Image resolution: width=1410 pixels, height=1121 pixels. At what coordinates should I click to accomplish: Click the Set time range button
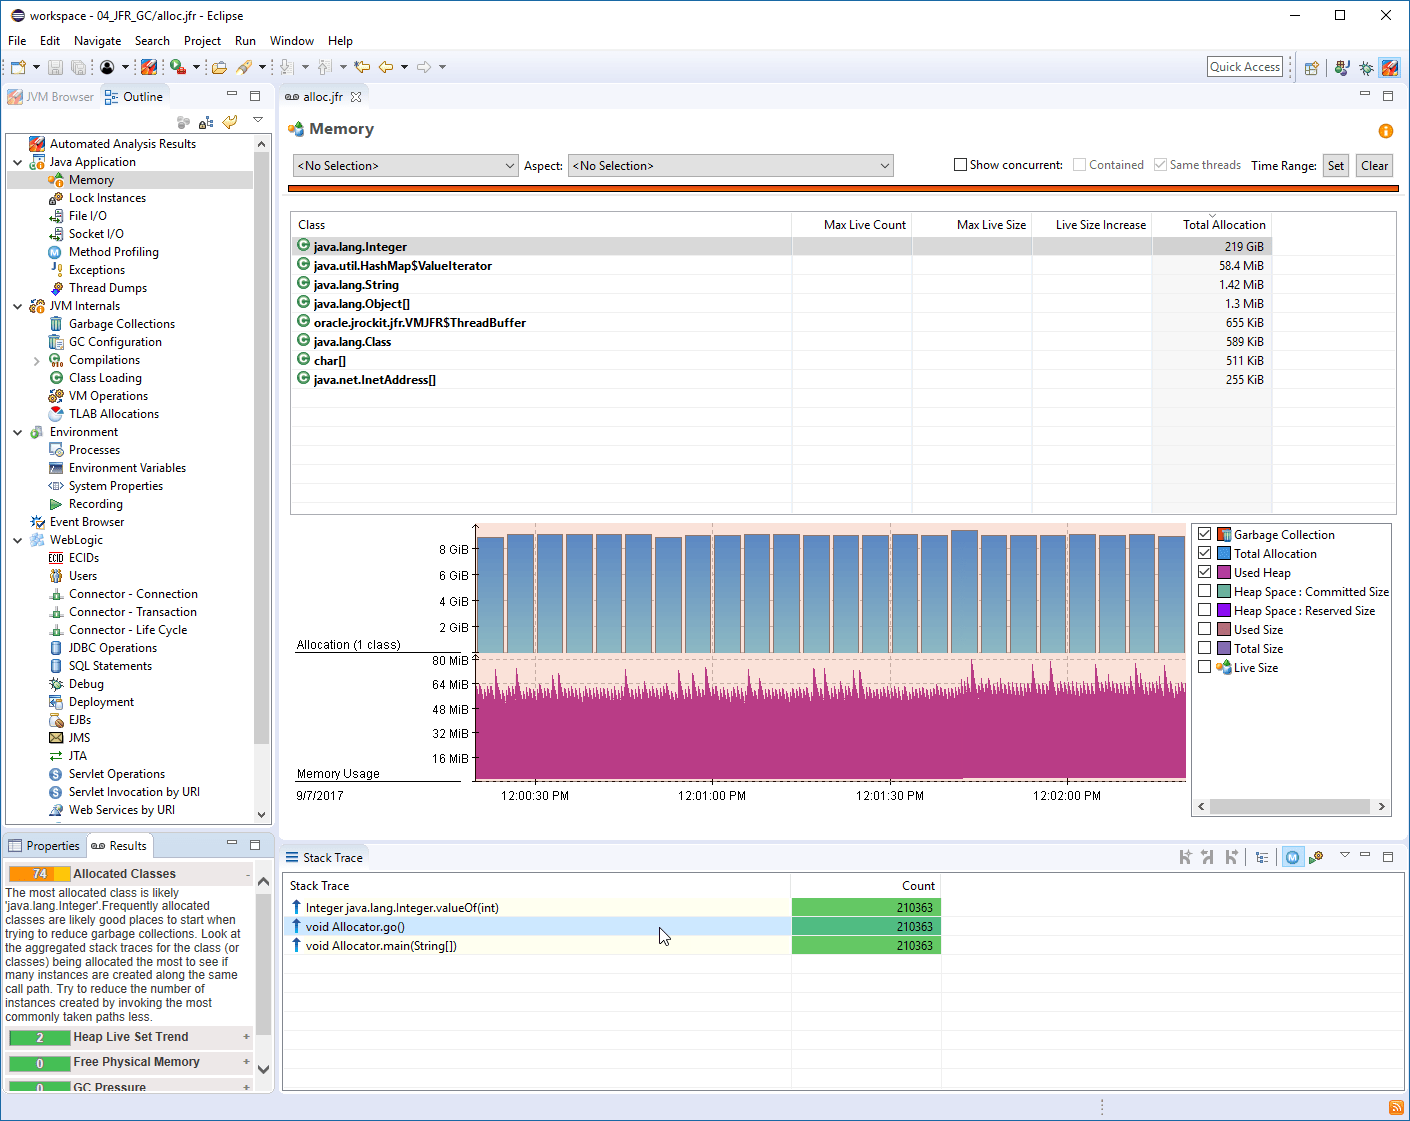tap(1336, 166)
